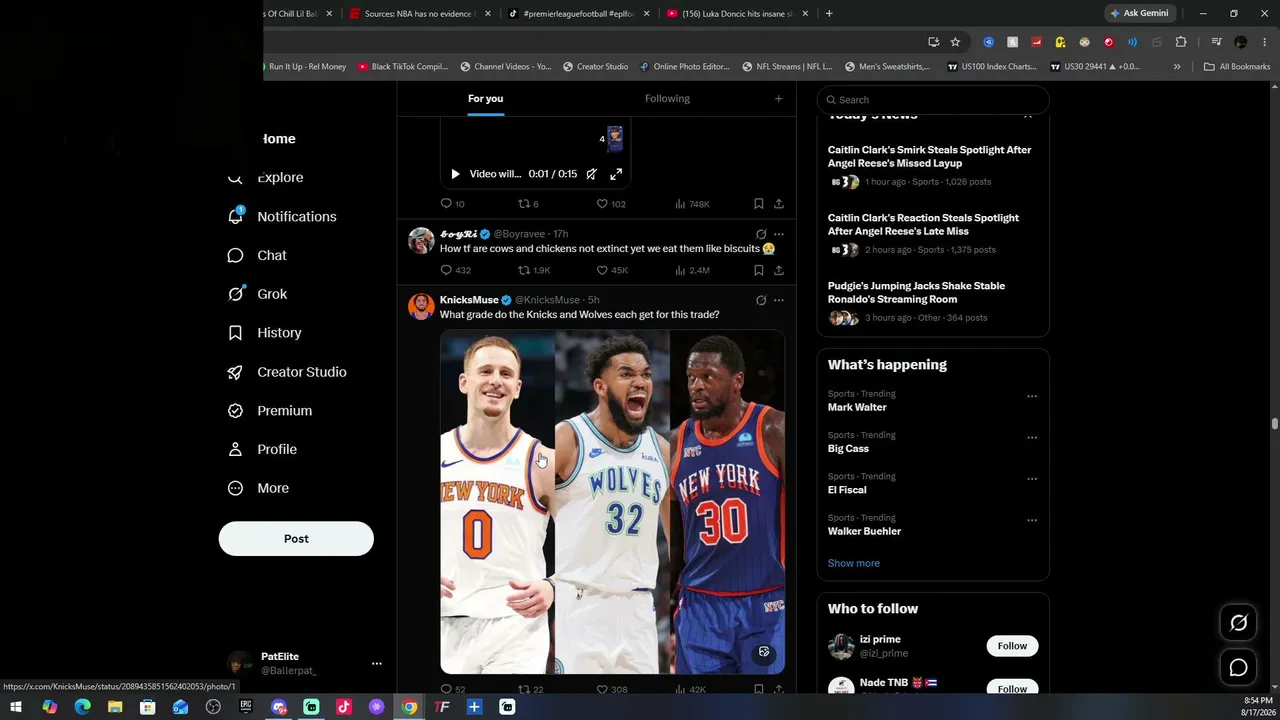Open the Windows Start menu
The image size is (1280, 720).
[x=16, y=707]
